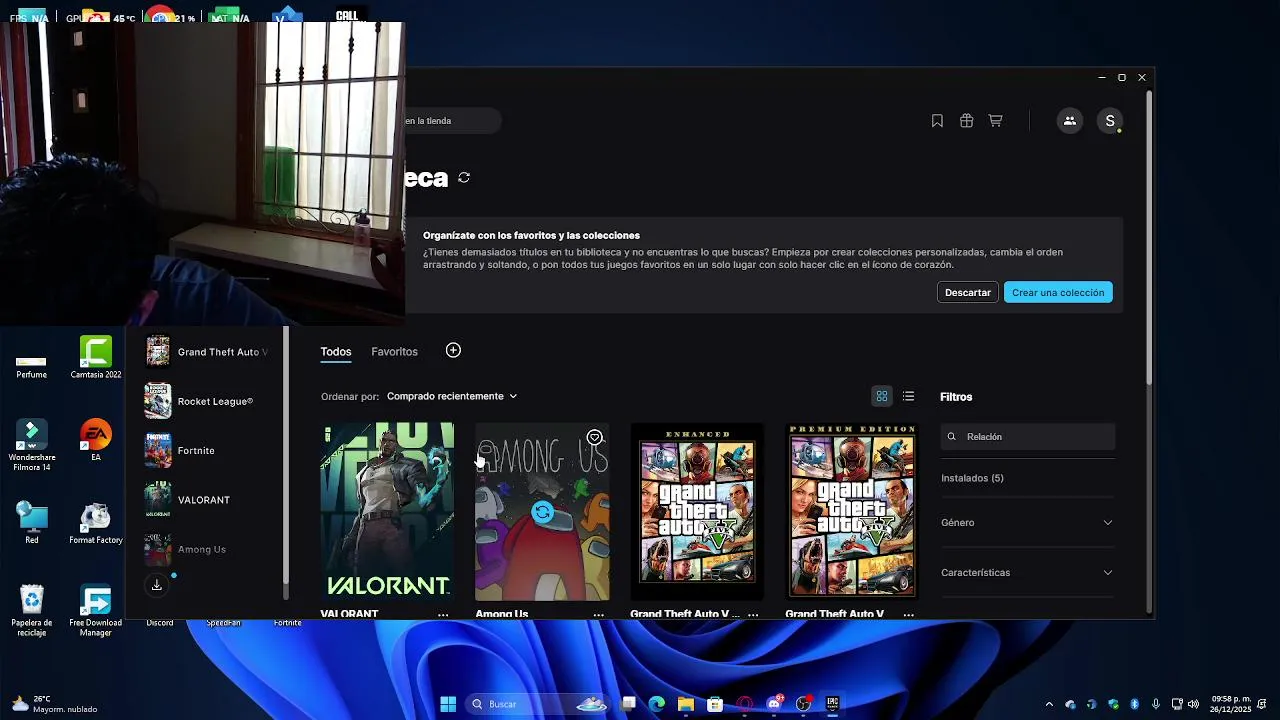This screenshot has height=720, width=1280.
Task: Open File Explorer from taskbar
Action: click(686, 704)
